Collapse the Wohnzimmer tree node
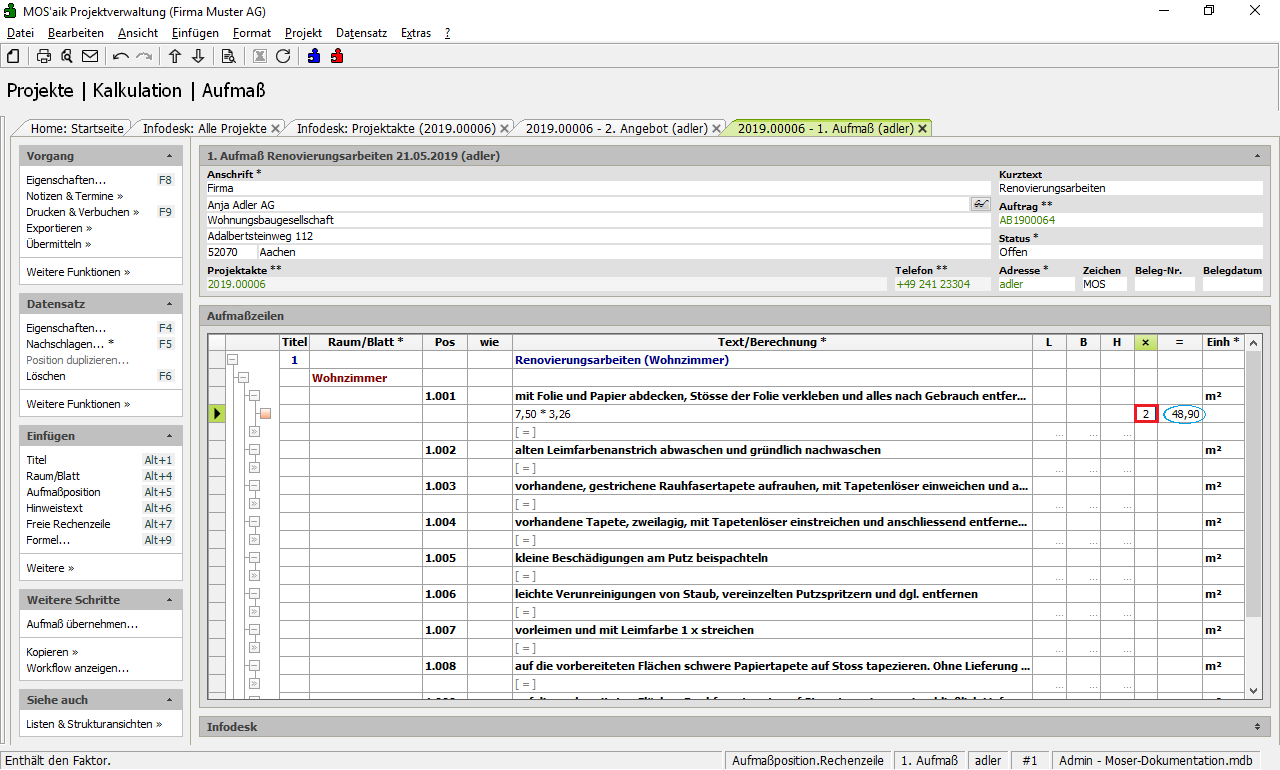This screenshot has height=770, width=1280. (242, 378)
